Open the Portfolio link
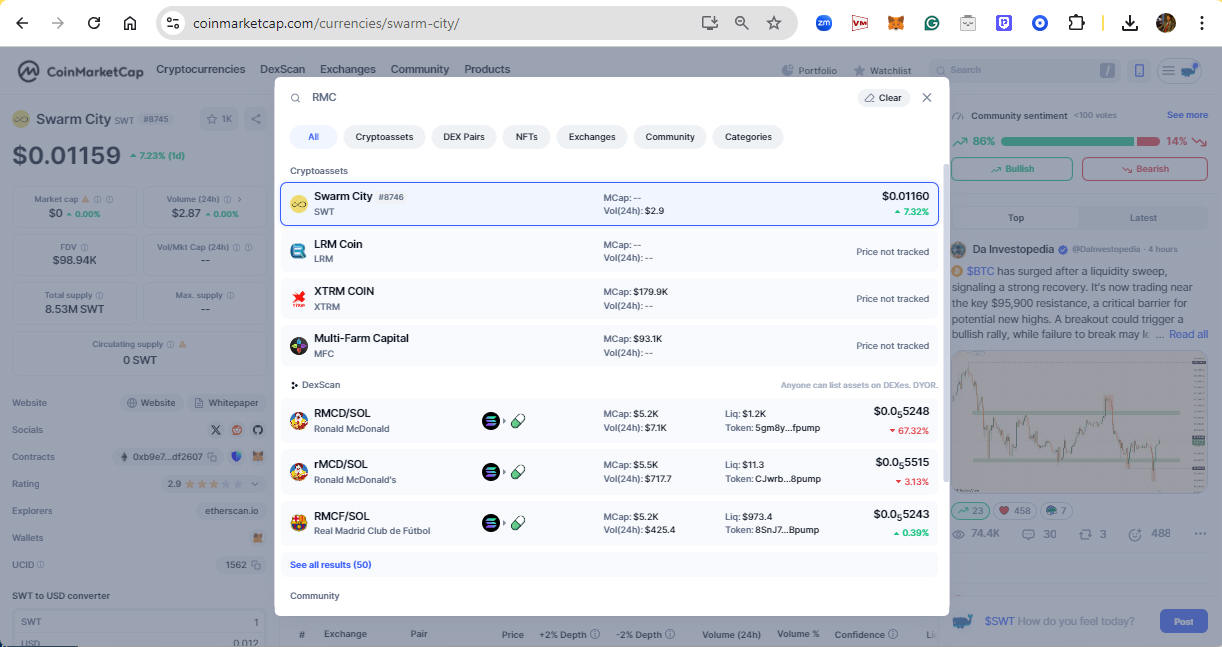The width and height of the screenshot is (1222, 647). (x=809, y=71)
